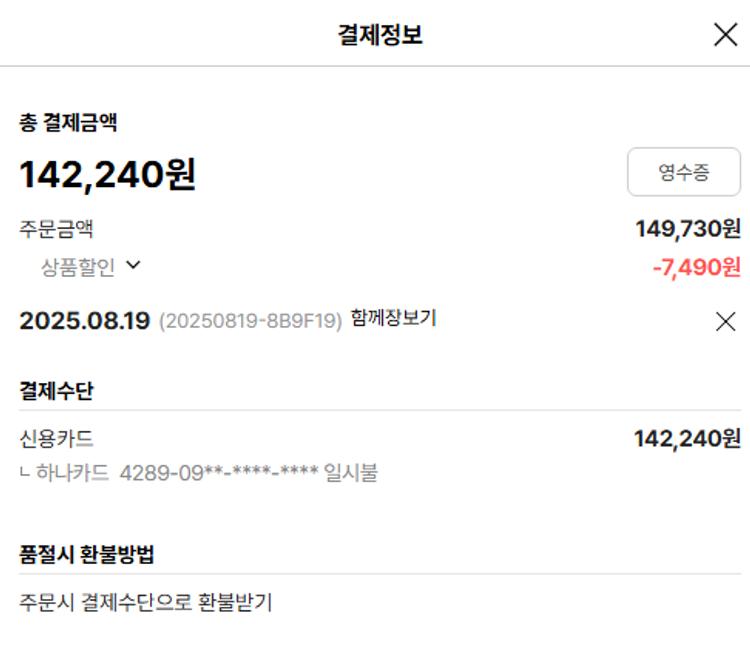Image resolution: width=750 pixels, height=657 pixels.
Task: Click the 142,240원 credit card amount
Action: 687,439
